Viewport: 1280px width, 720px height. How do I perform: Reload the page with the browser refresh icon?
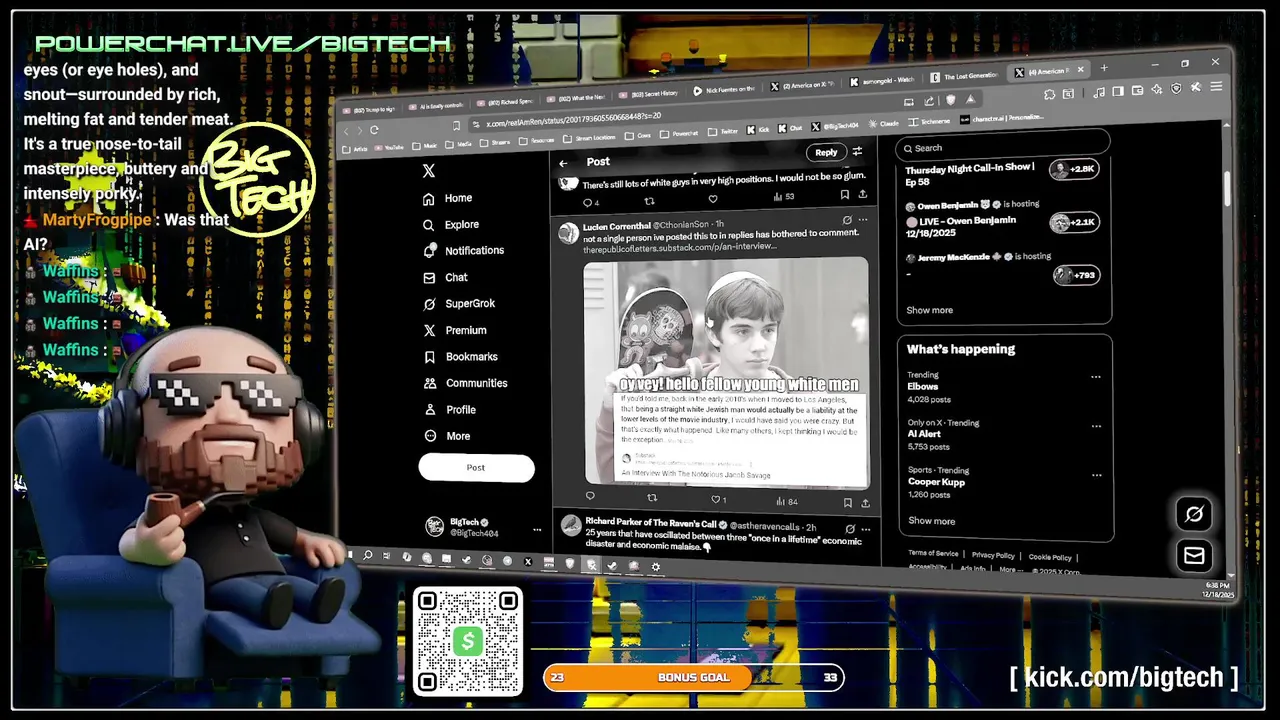point(374,130)
